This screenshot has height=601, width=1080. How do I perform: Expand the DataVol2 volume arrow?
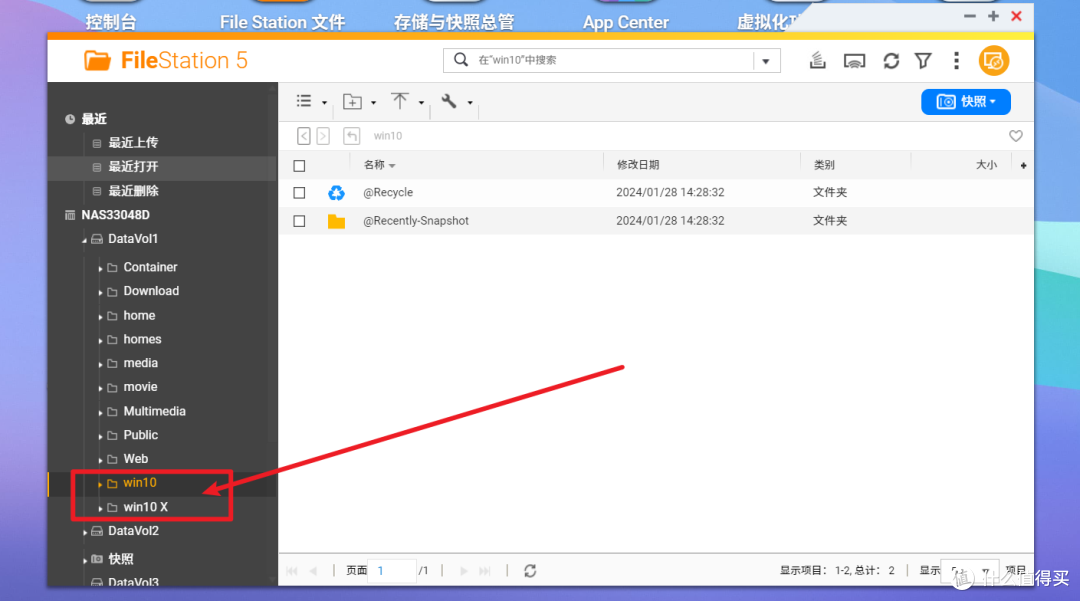[85, 532]
